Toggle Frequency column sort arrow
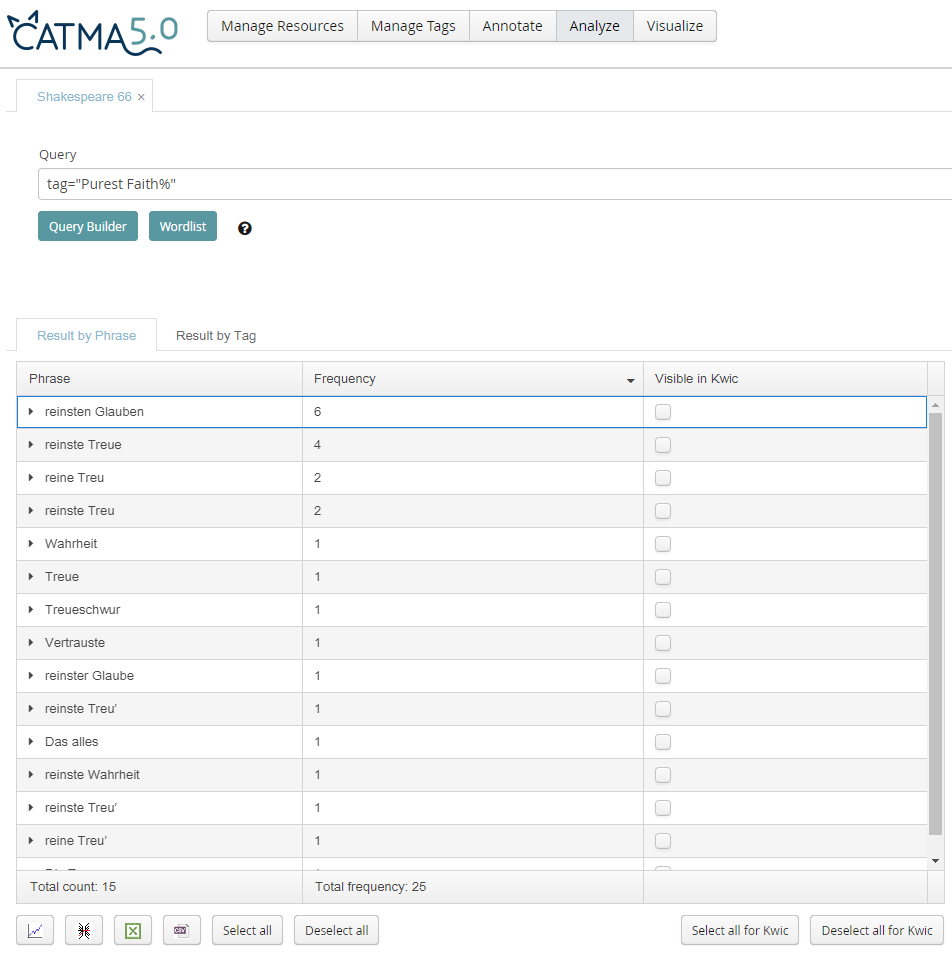The width and height of the screenshot is (952, 956). (x=630, y=380)
